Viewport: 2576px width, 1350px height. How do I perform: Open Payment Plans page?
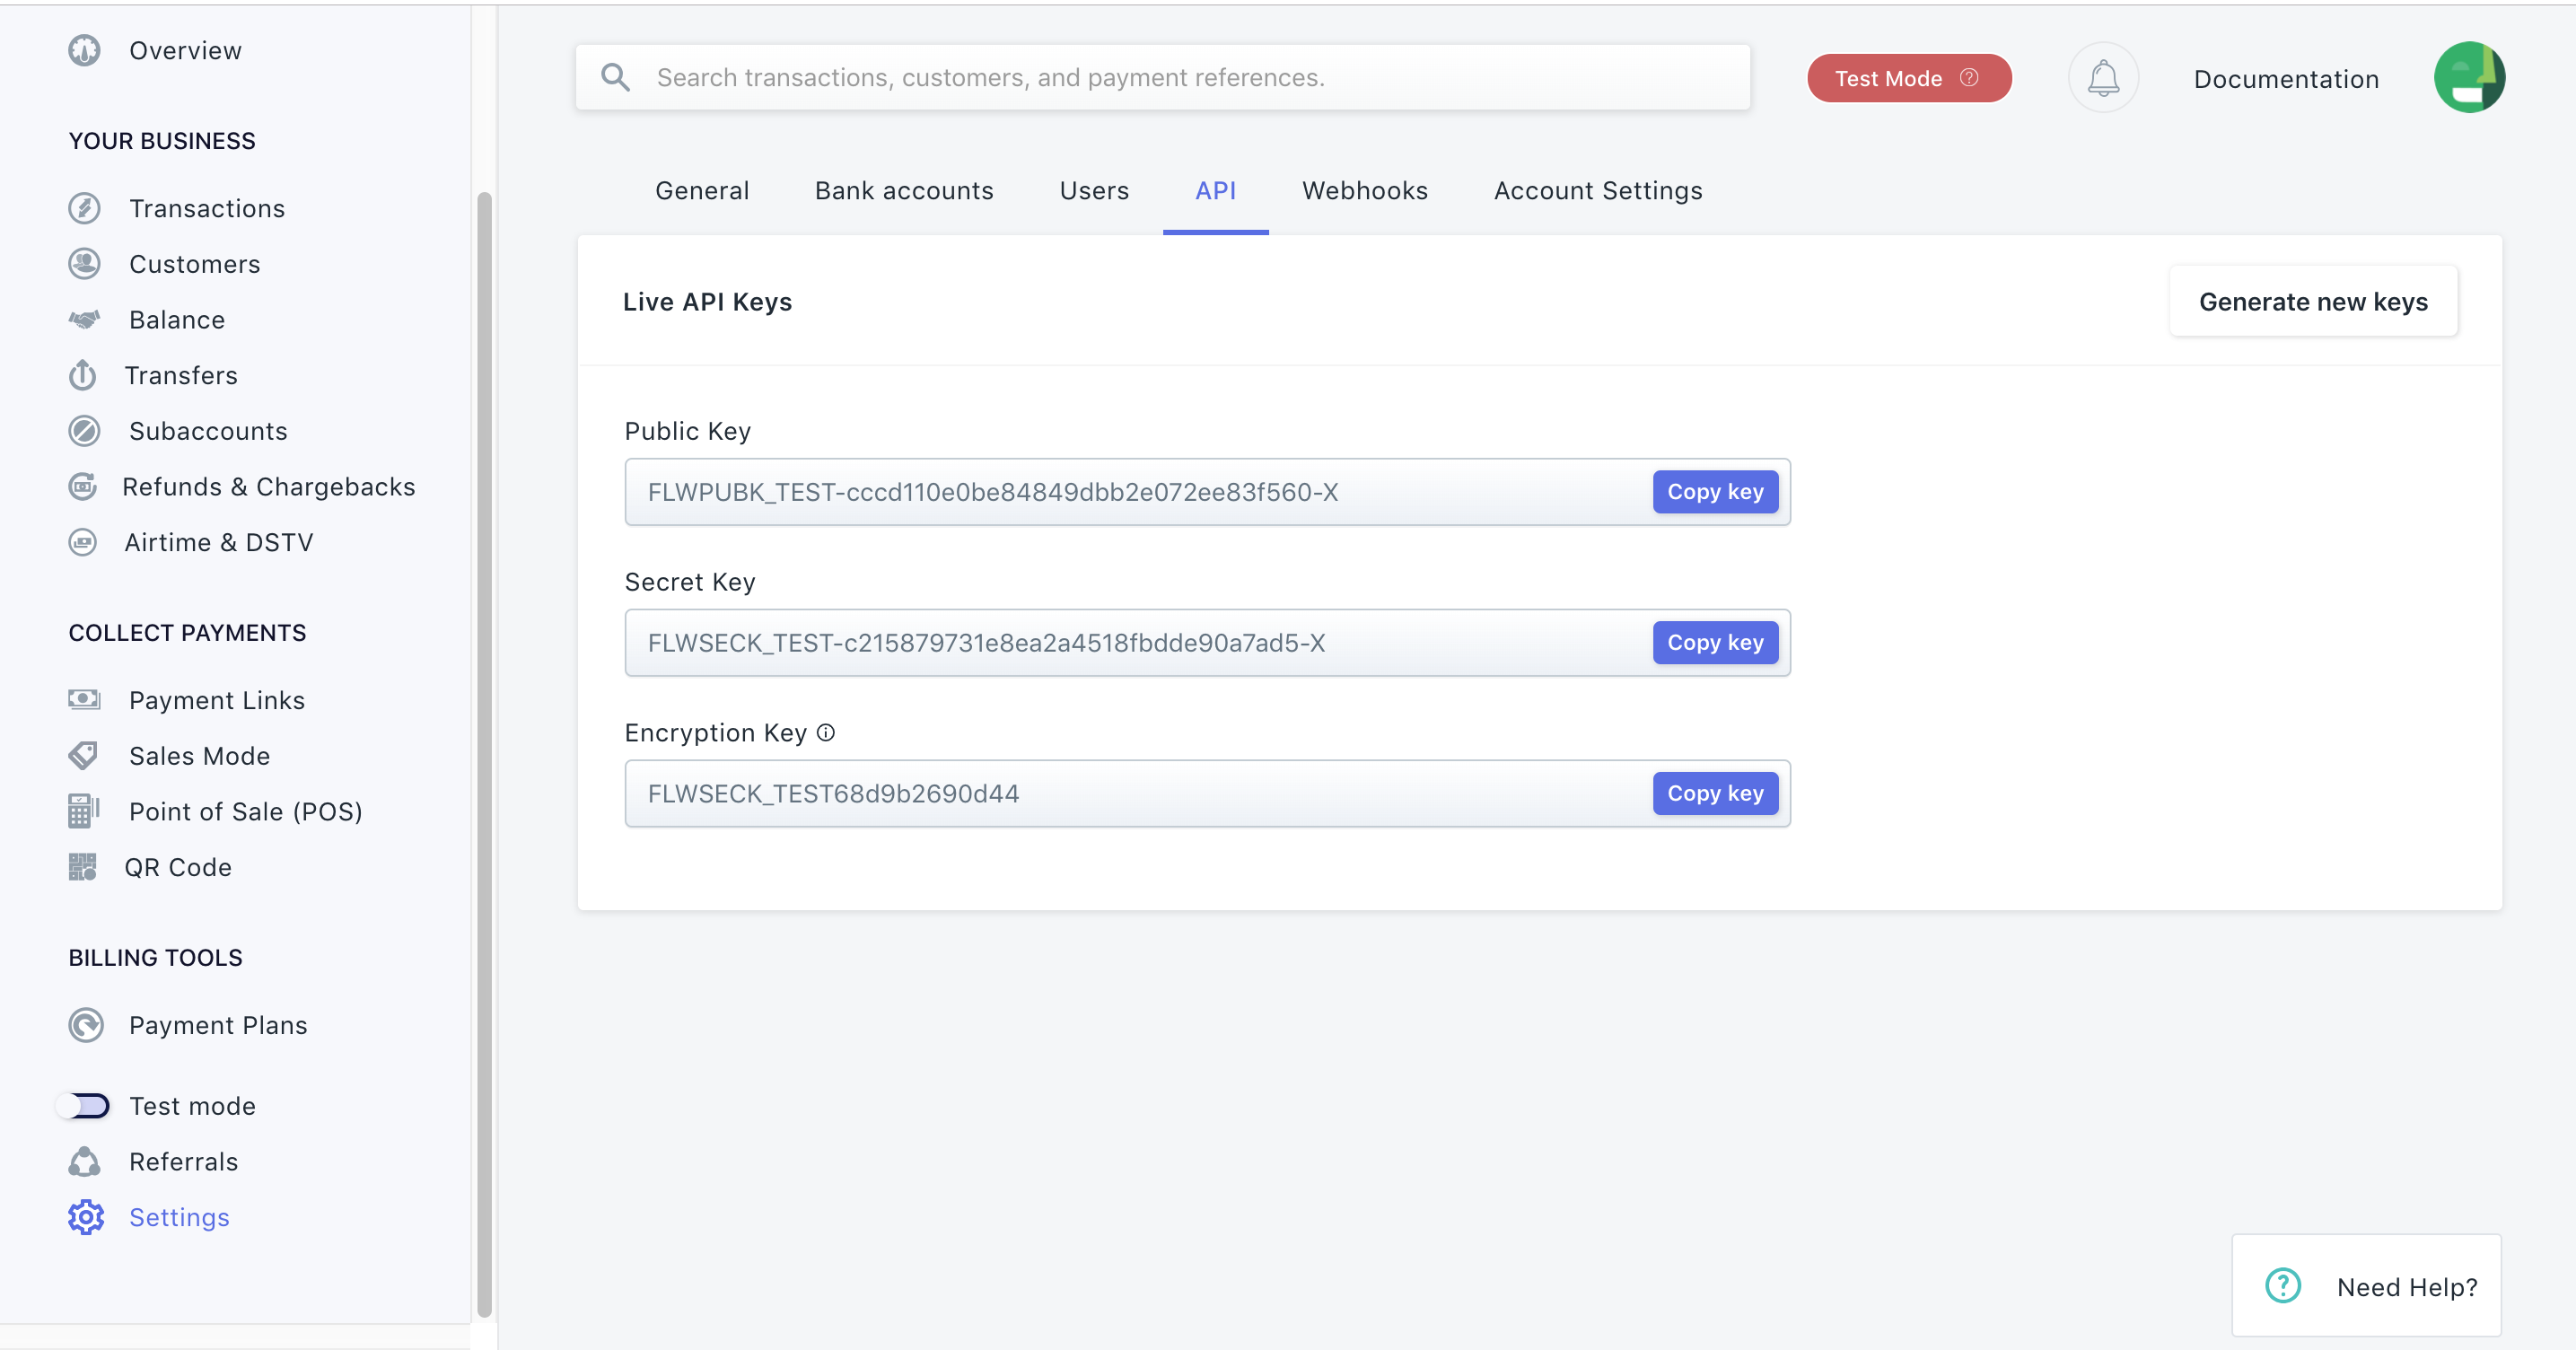(x=218, y=1025)
